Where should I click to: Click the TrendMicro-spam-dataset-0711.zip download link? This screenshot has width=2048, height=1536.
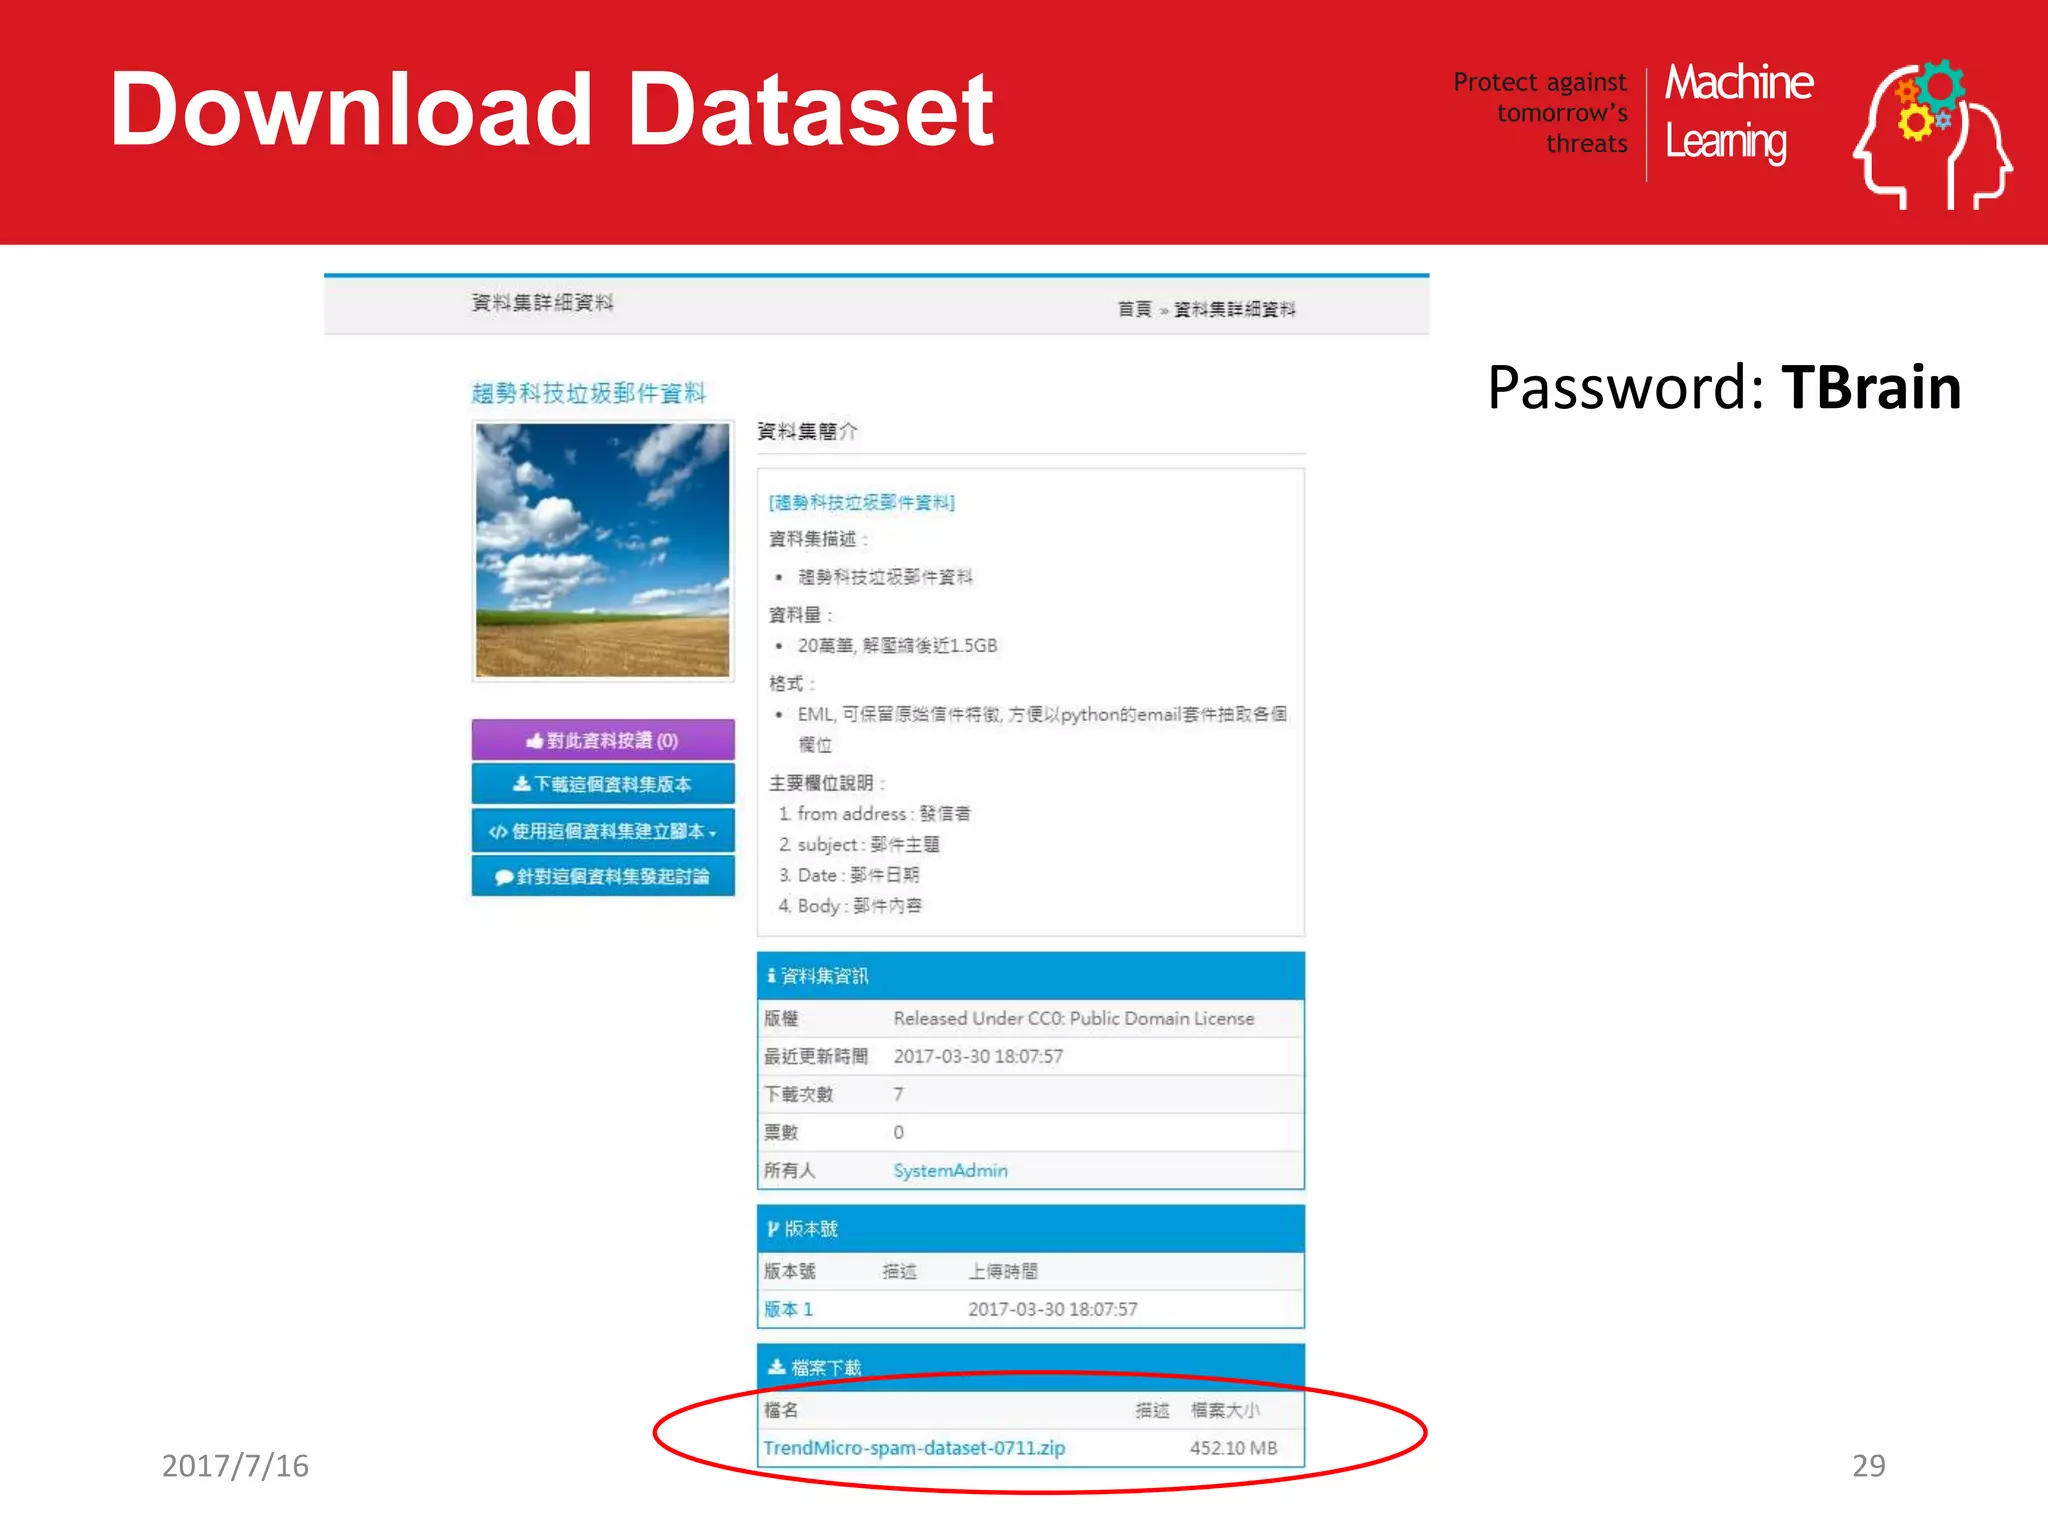pos(914,1448)
